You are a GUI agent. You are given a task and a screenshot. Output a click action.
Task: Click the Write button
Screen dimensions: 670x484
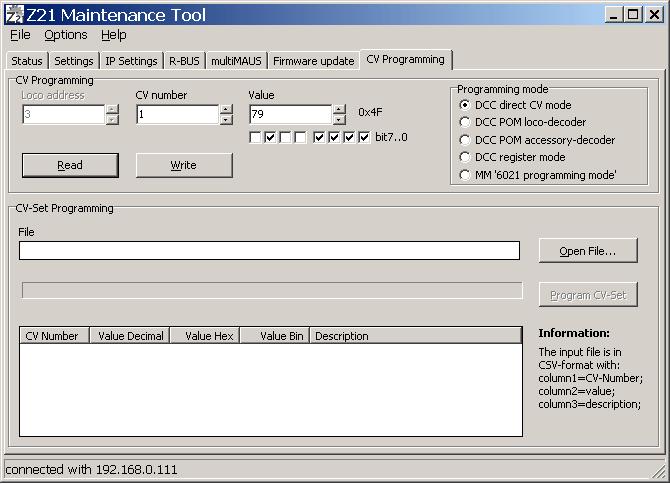click(184, 165)
